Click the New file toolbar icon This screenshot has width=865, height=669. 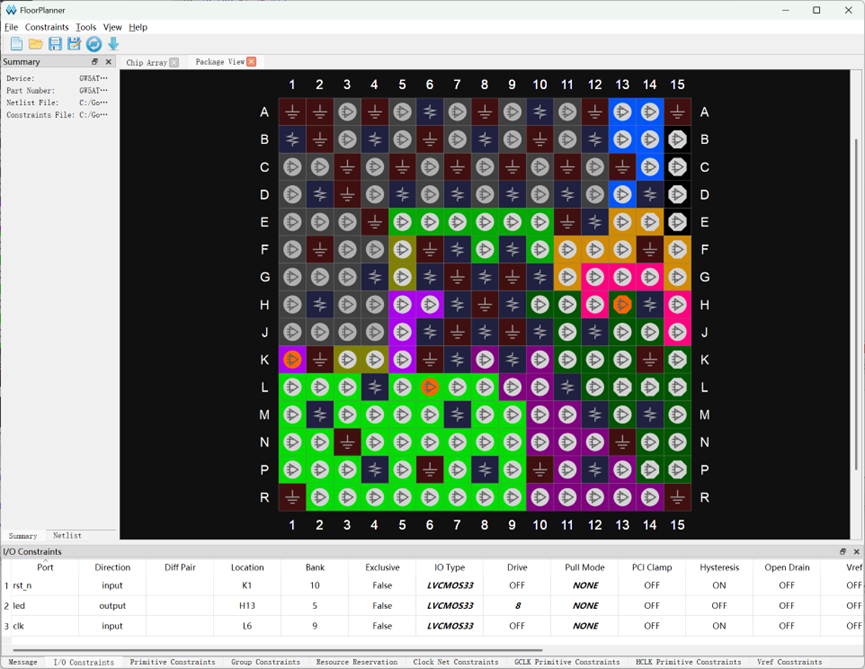17,44
